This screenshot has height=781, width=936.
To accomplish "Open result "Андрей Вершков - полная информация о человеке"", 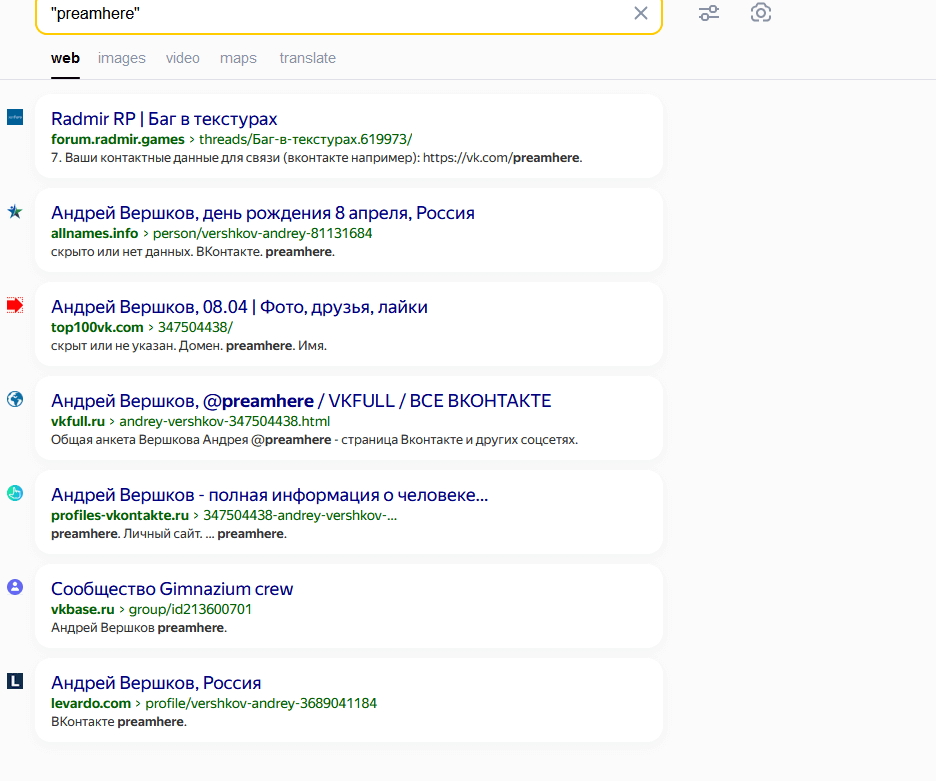I will pos(269,495).
